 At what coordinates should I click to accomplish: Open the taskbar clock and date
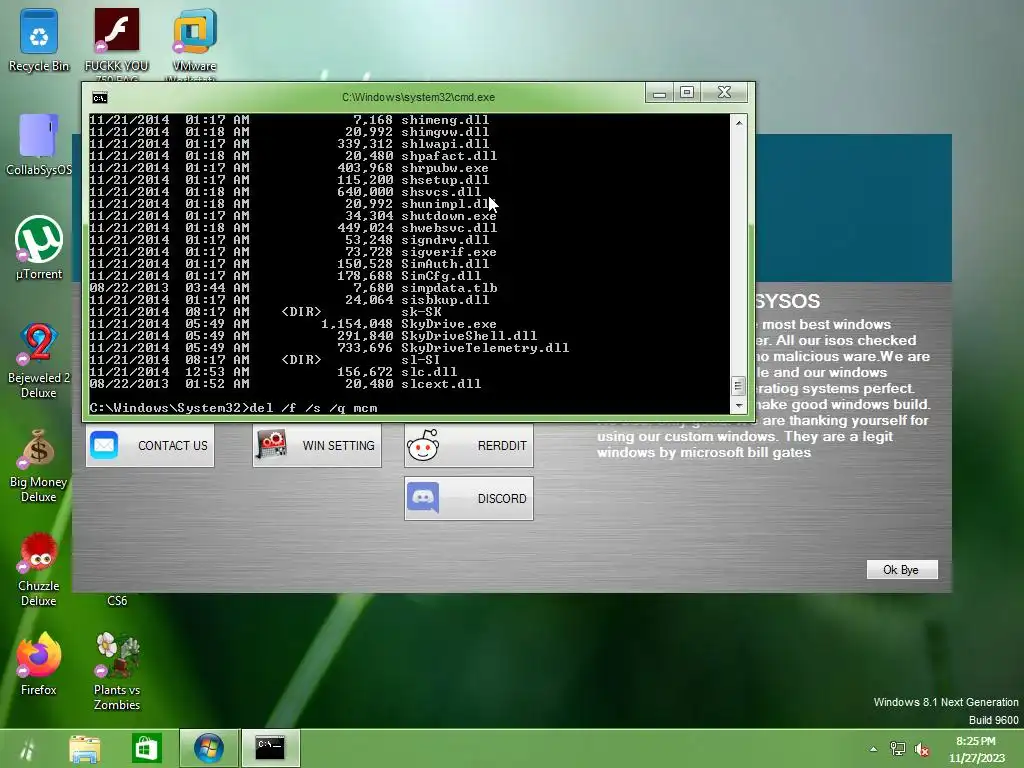pos(976,749)
